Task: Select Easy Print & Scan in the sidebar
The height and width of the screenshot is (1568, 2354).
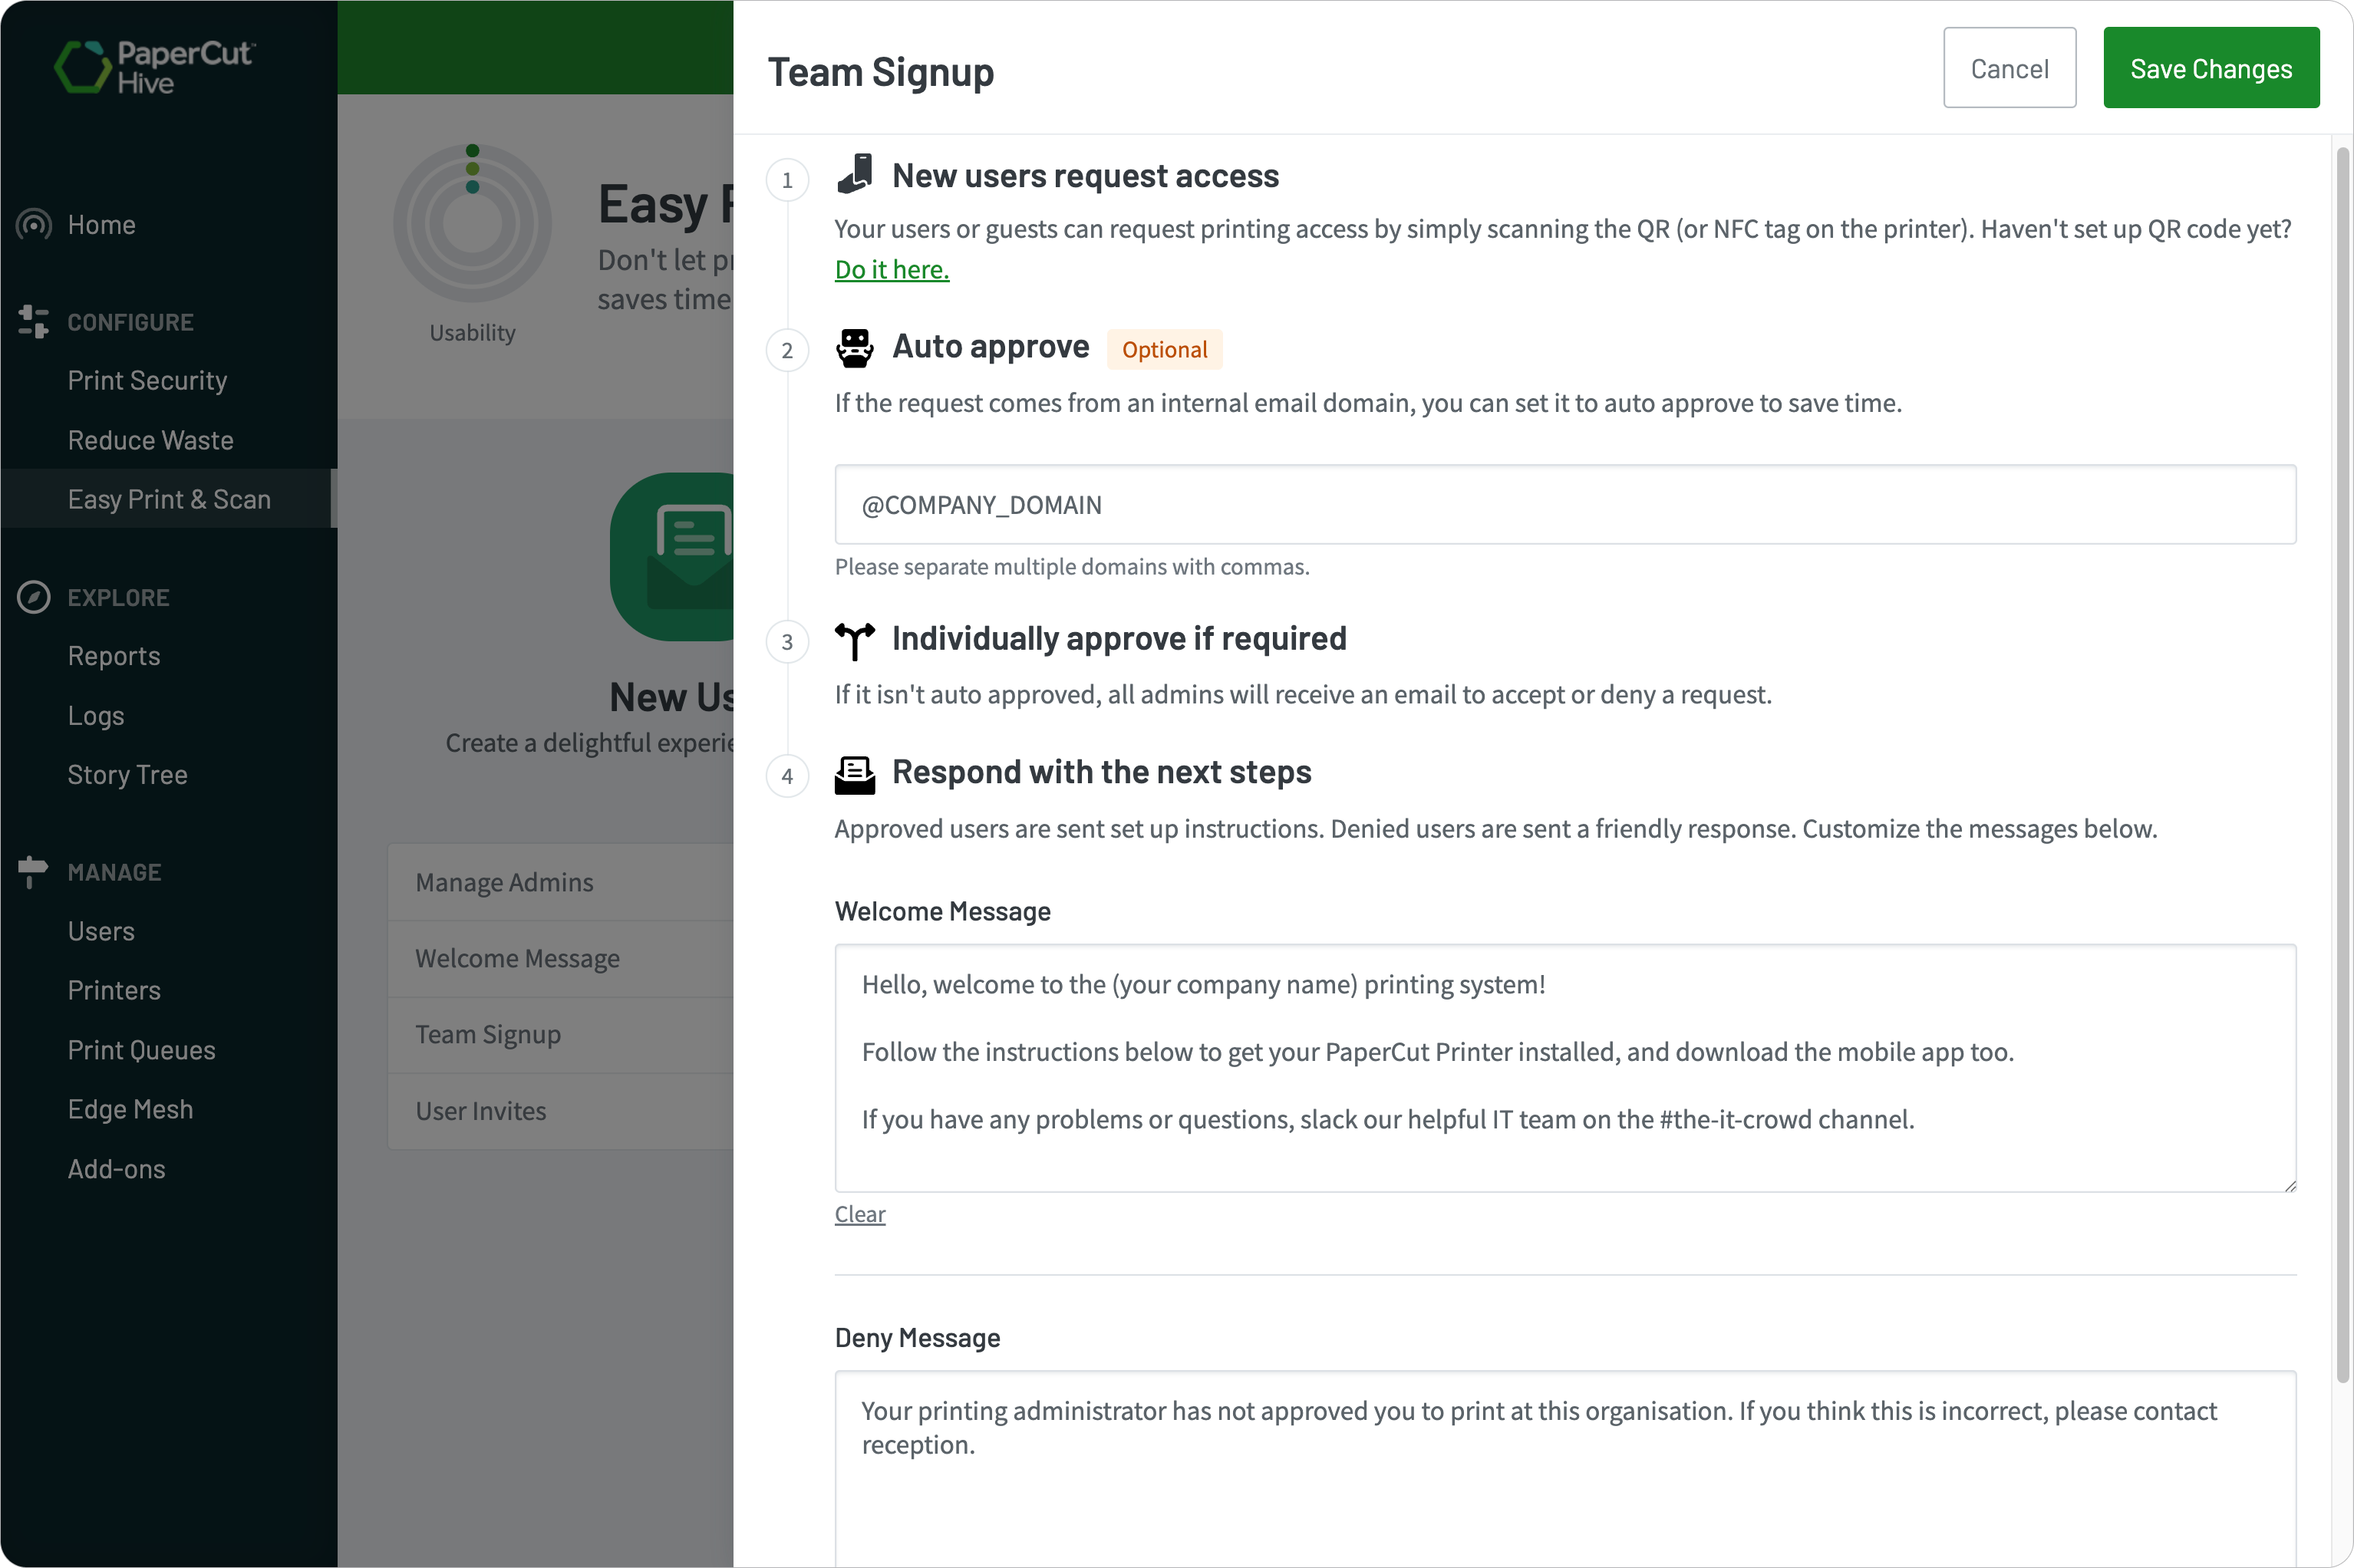Action: [169, 499]
